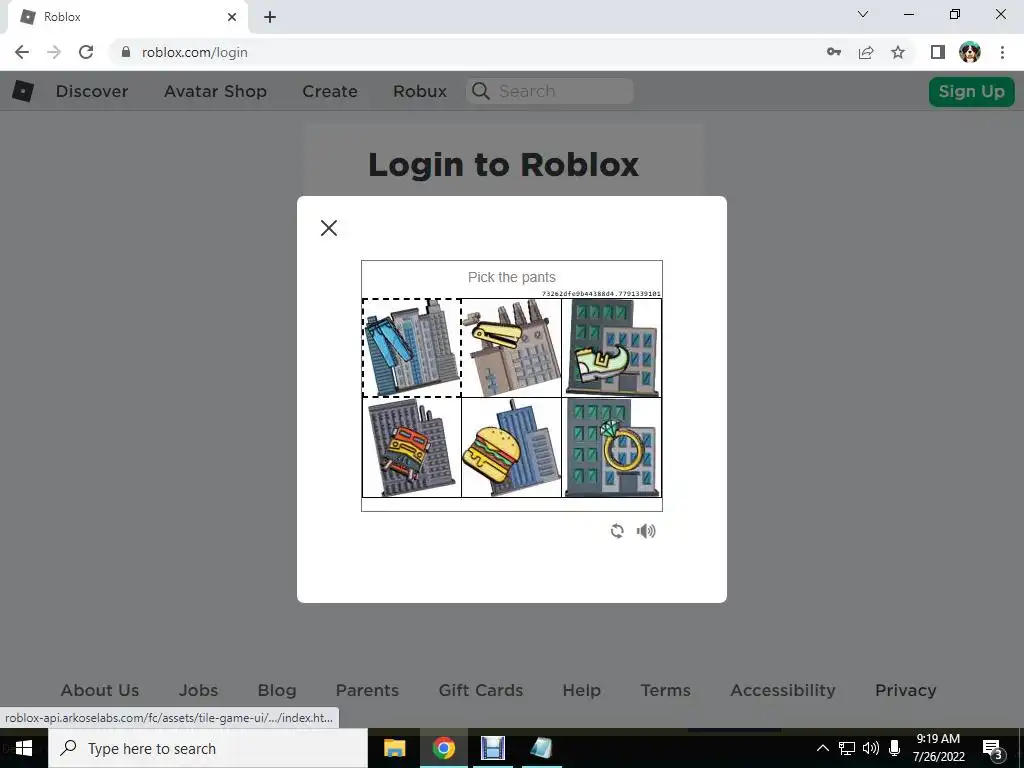The height and width of the screenshot is (768, 1024).
Task: Share this page icon
Action: tap(866, 52)
